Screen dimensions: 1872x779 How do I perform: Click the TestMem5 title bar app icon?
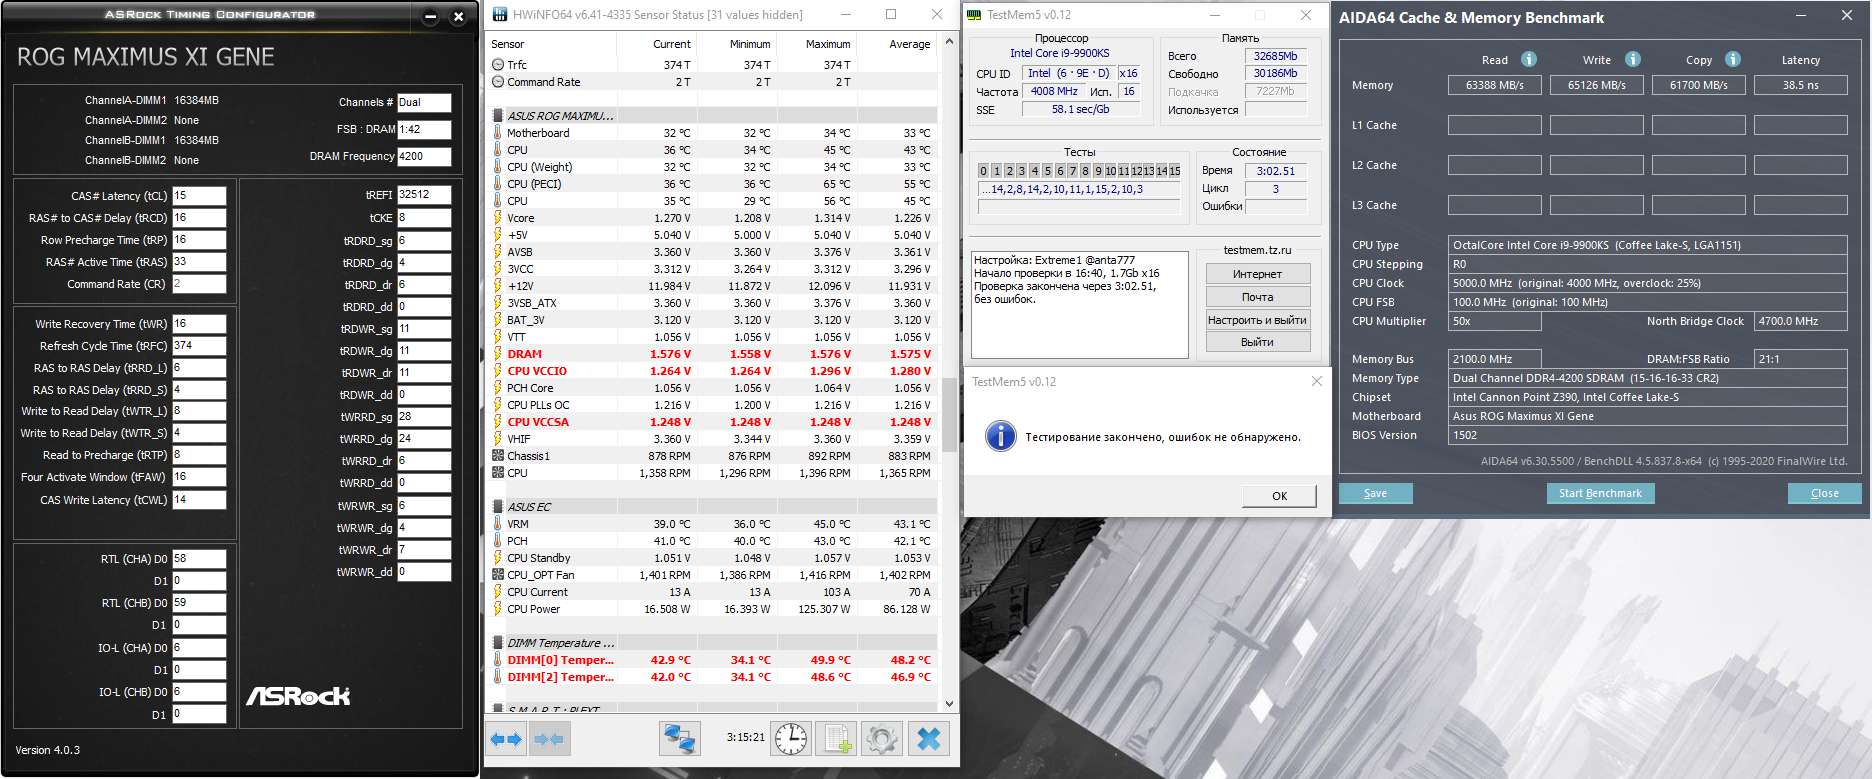(975, 15)
